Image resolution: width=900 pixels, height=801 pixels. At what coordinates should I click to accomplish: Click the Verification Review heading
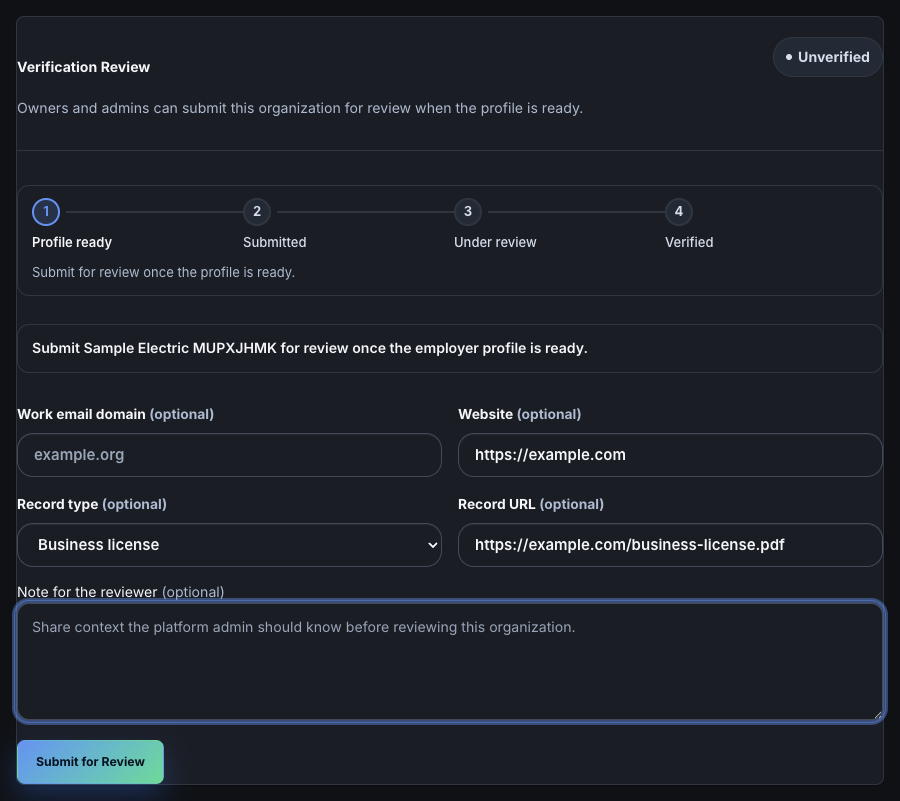83,67
